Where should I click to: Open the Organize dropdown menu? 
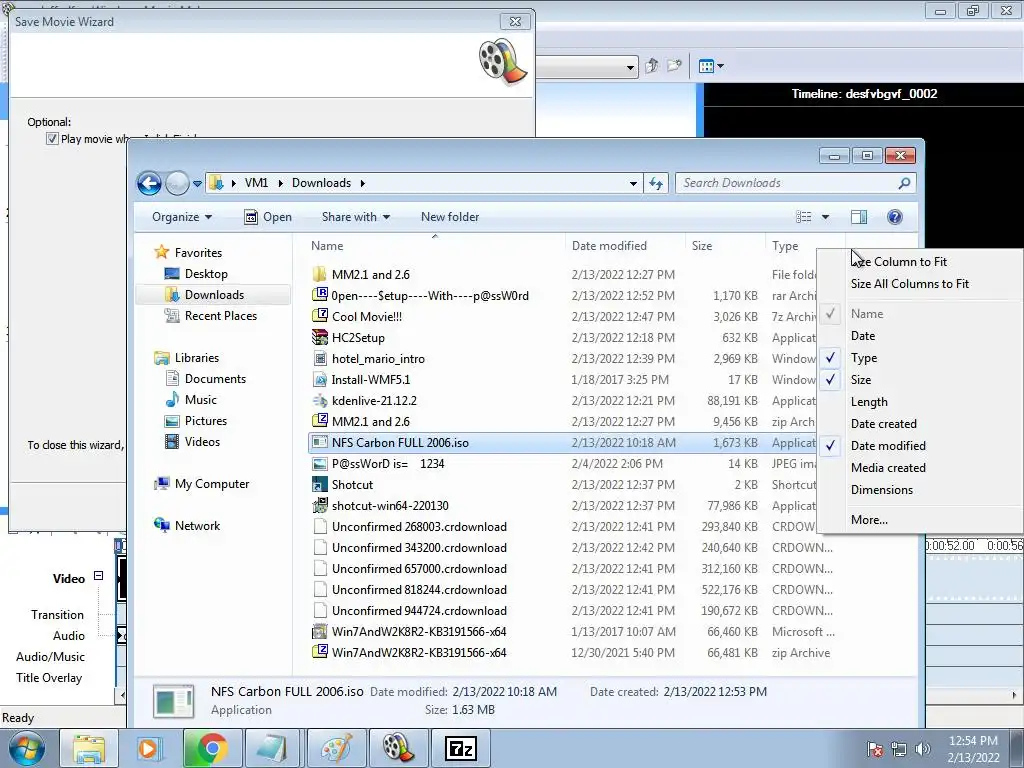pyautogui.click(x=182, y=217)
